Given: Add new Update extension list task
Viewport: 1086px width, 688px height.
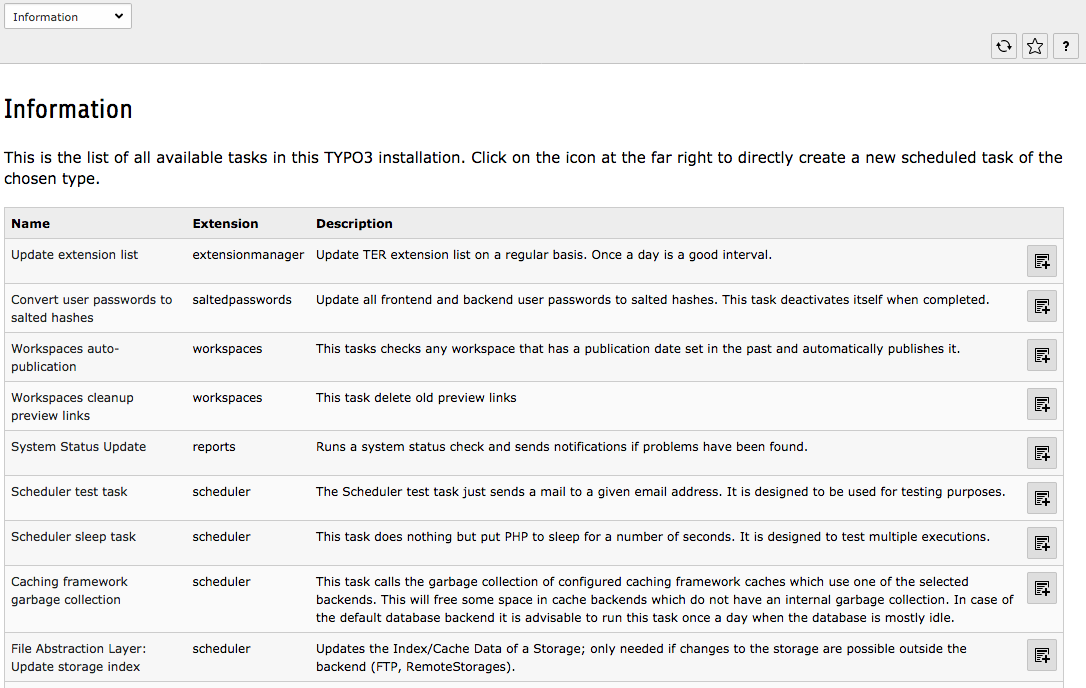Looking at the screenshot, I should 1041,261.
